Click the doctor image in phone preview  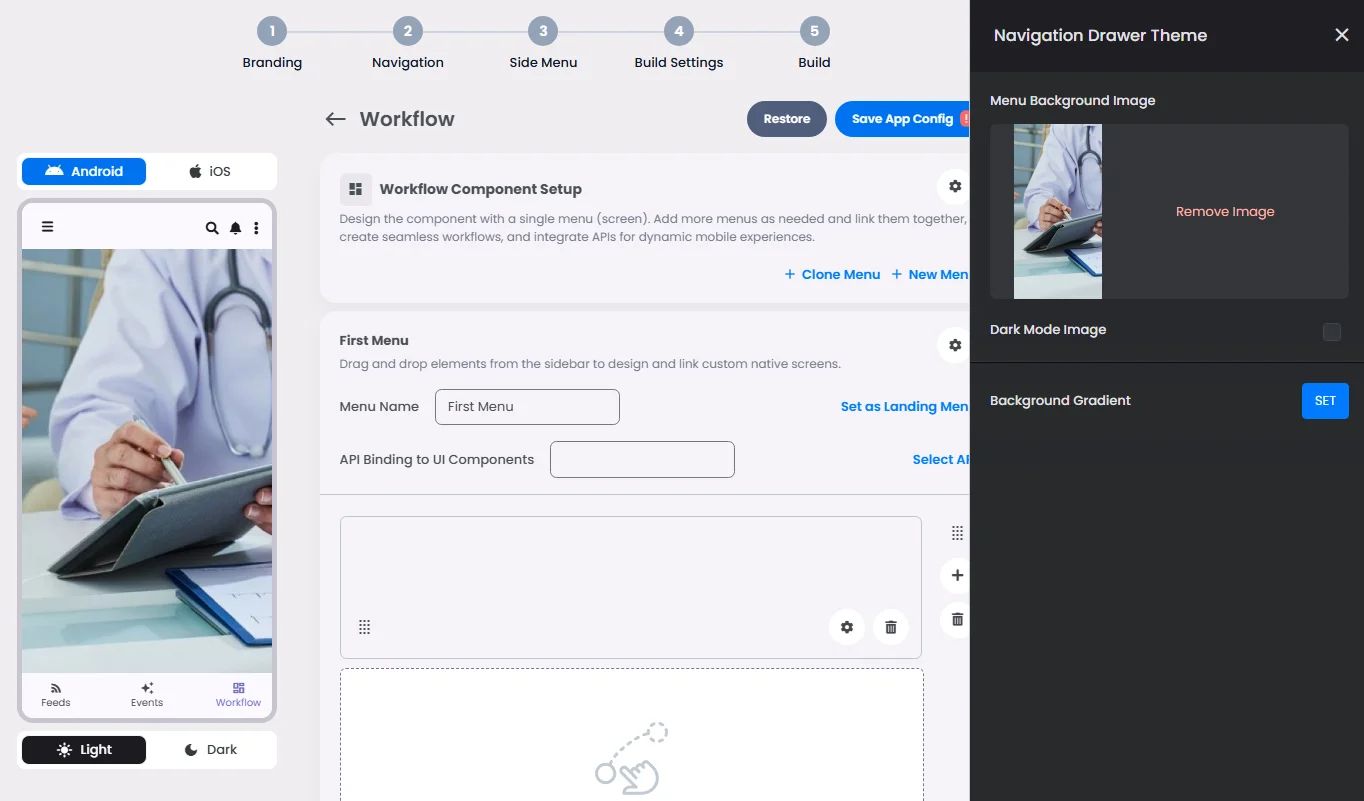click(147, 461)
